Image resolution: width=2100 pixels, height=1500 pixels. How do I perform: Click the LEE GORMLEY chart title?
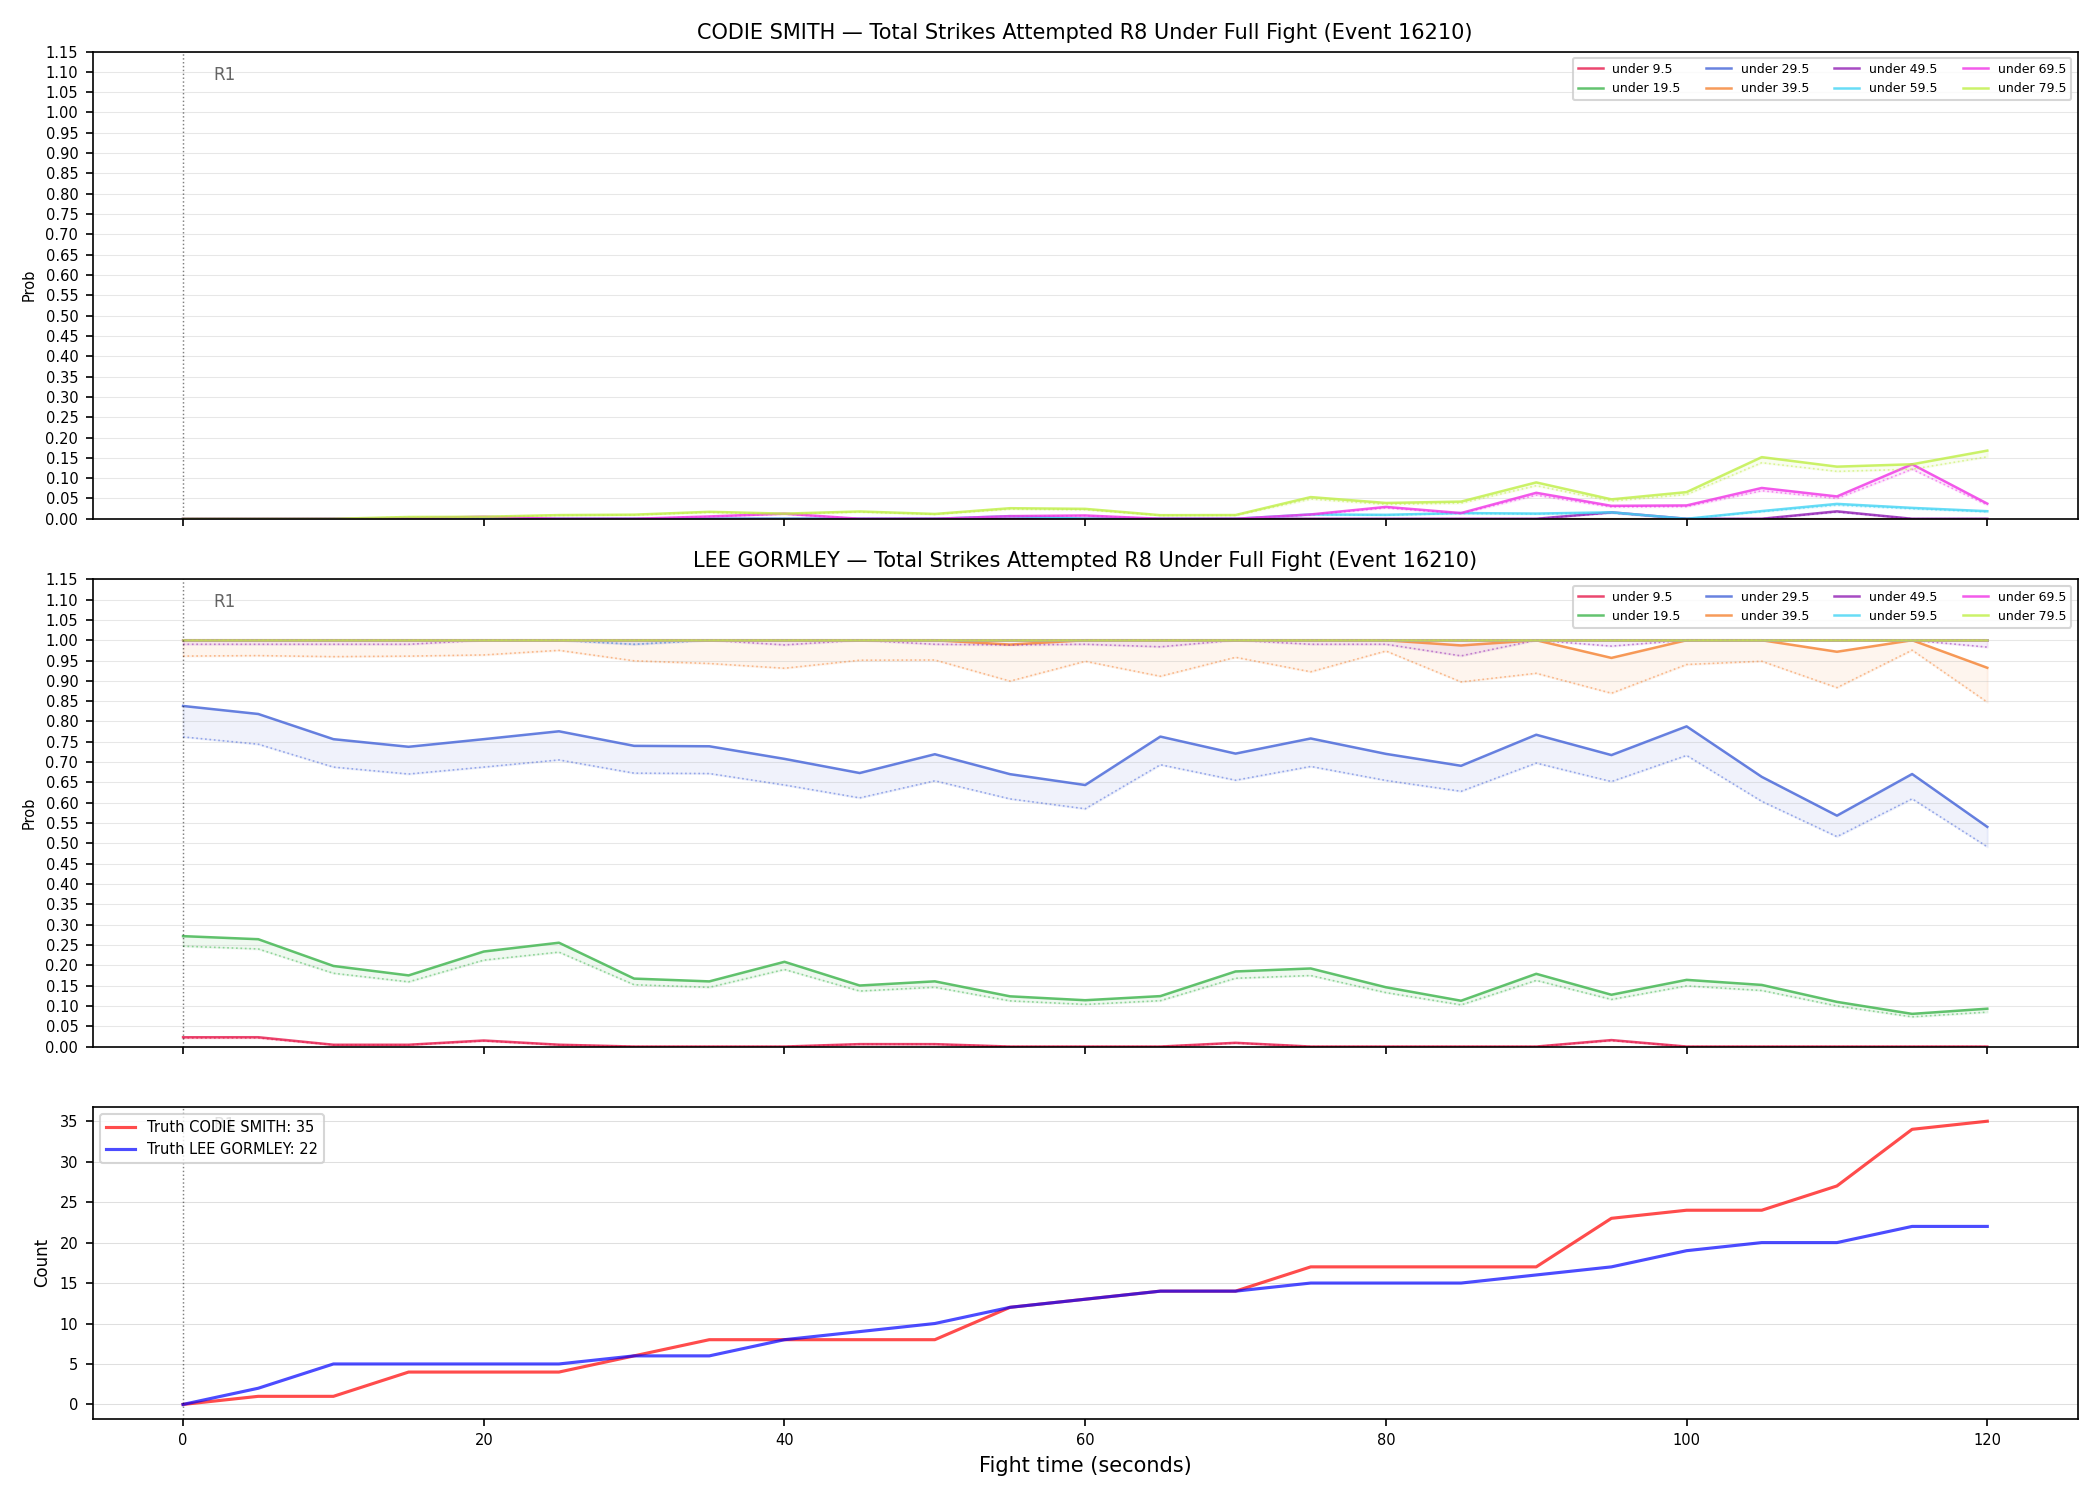tap(1084, 560)
